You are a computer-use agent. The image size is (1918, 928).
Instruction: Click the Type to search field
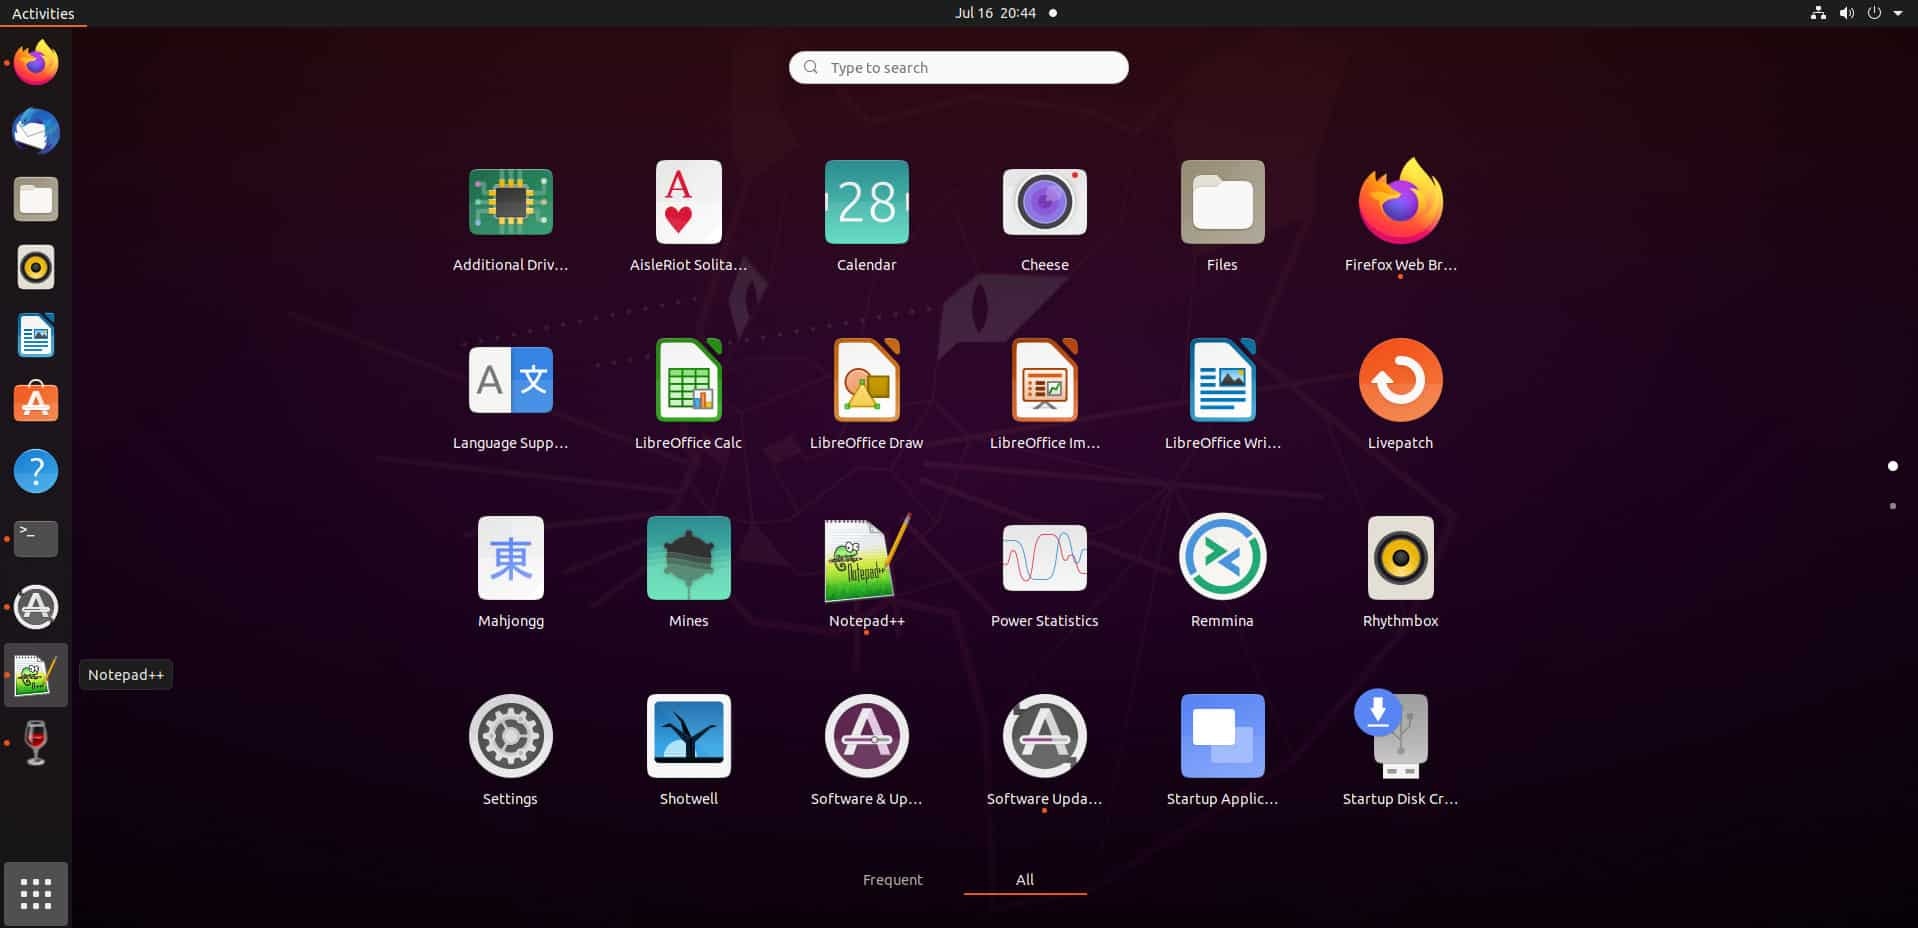[958, 67]
